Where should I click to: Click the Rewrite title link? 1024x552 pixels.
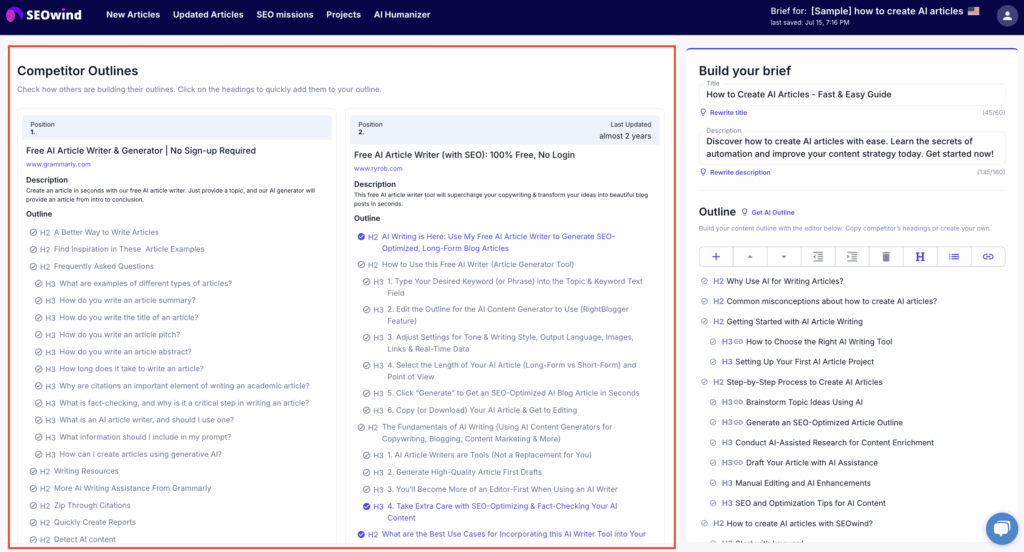click(728, 112)
